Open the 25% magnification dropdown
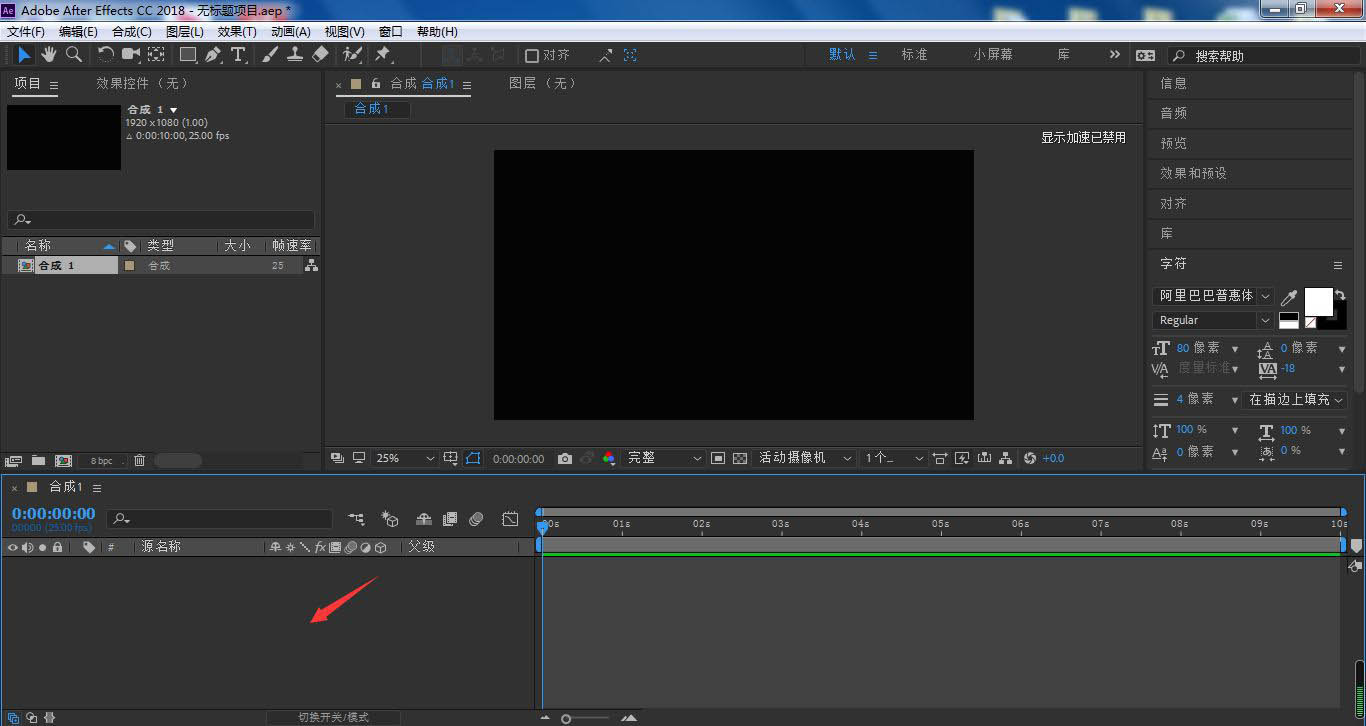Image resolution: width=1366 pixels, height=726 pixels. [x=405, y=458]
